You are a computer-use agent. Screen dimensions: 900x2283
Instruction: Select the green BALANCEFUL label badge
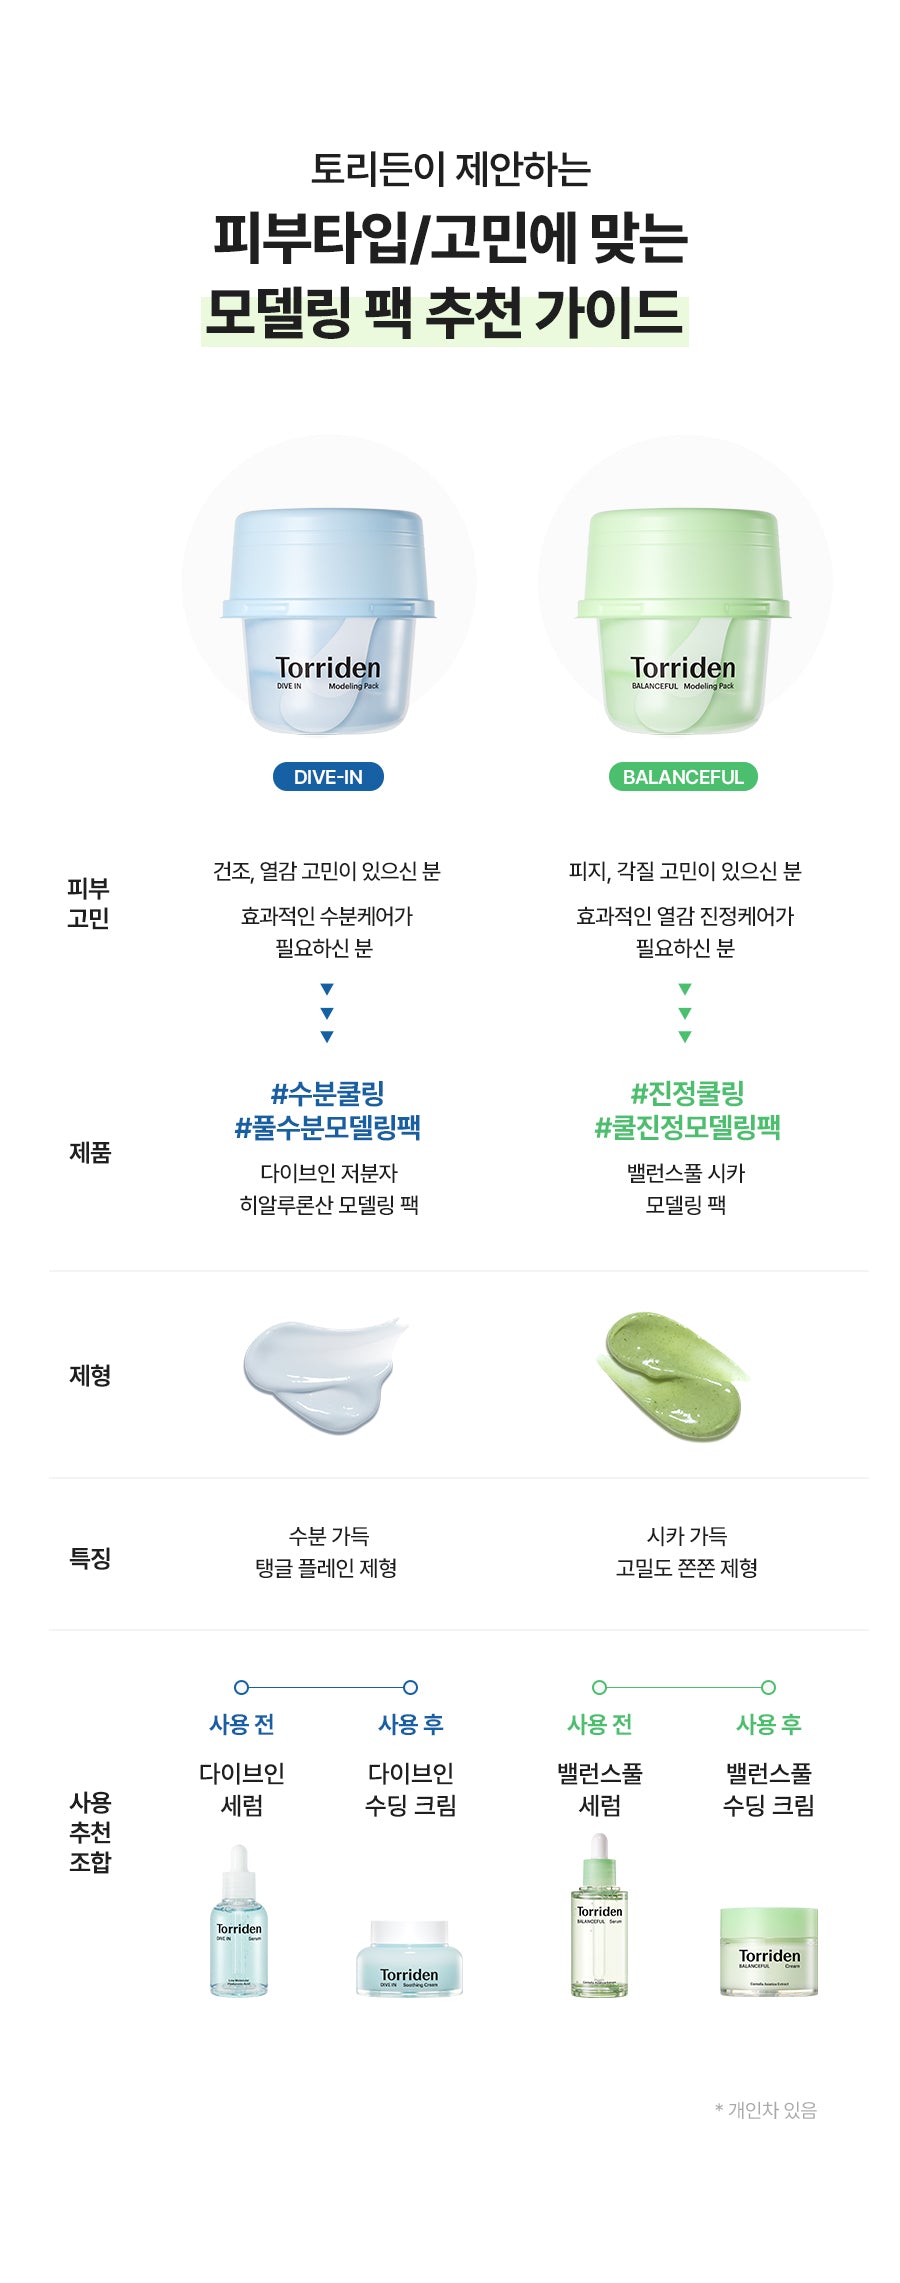coord(683,777)
